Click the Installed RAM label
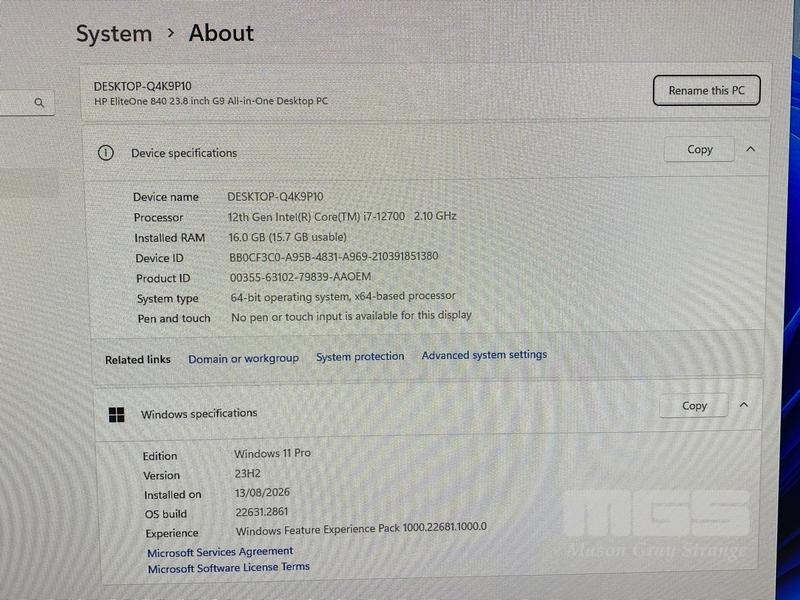 [169, 238]
